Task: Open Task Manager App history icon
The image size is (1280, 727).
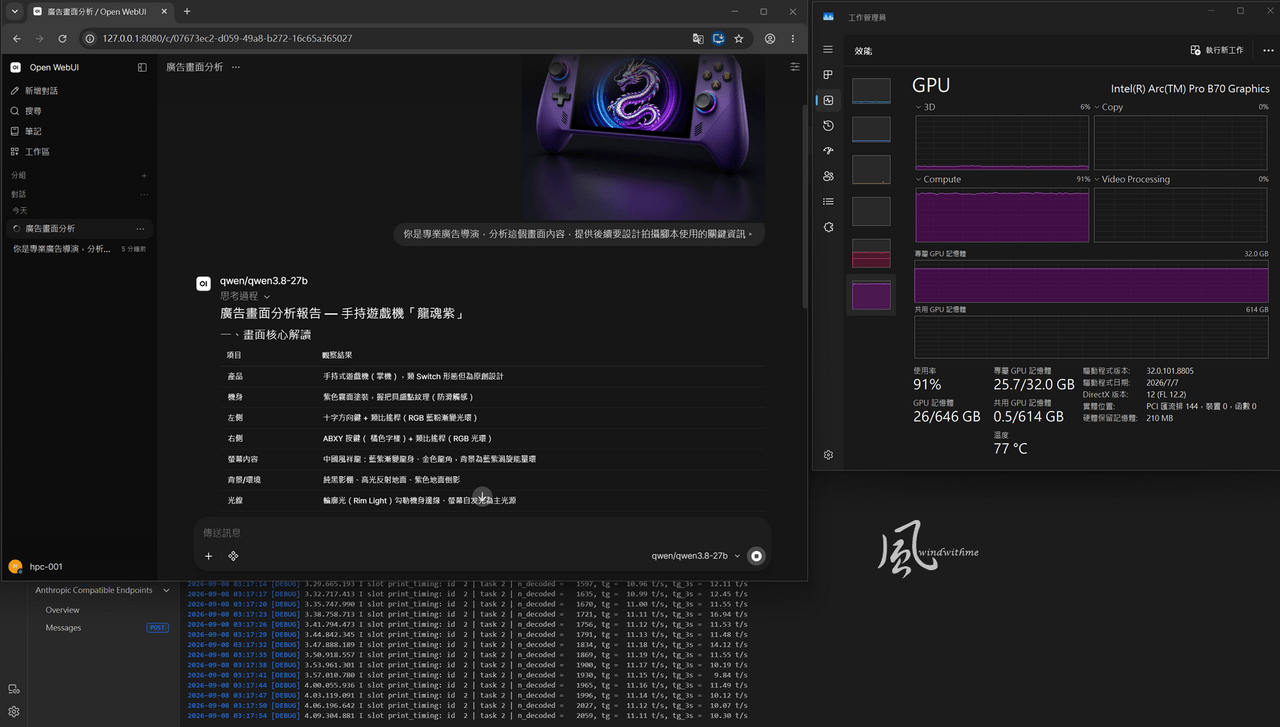Action: click(828, 126)
